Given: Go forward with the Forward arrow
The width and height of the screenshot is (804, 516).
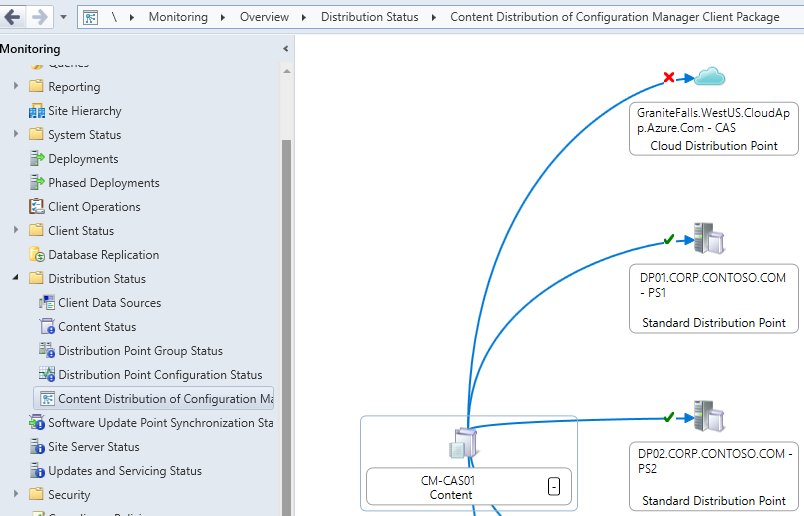Looking at the screenshot, I should click(x=39, y=17).
